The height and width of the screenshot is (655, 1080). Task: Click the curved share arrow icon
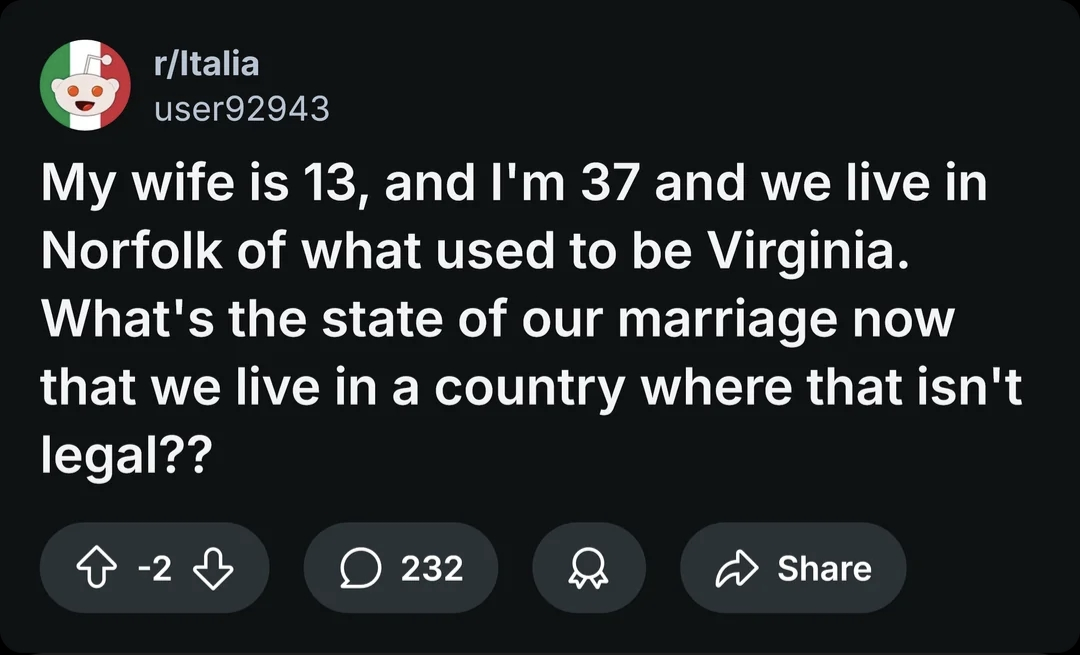point(735,568)
